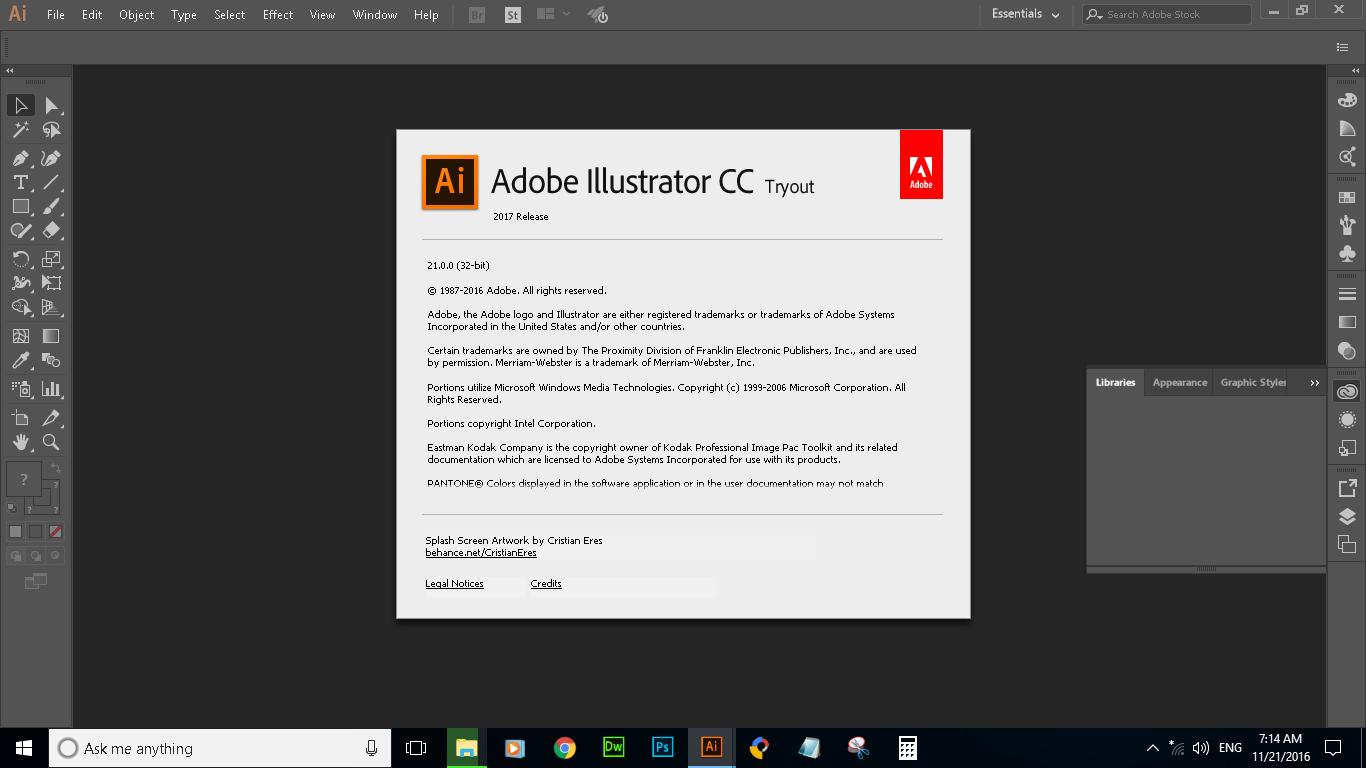
Task: Pick the Paintbrush tool
Action: click(x=51, y=206)
